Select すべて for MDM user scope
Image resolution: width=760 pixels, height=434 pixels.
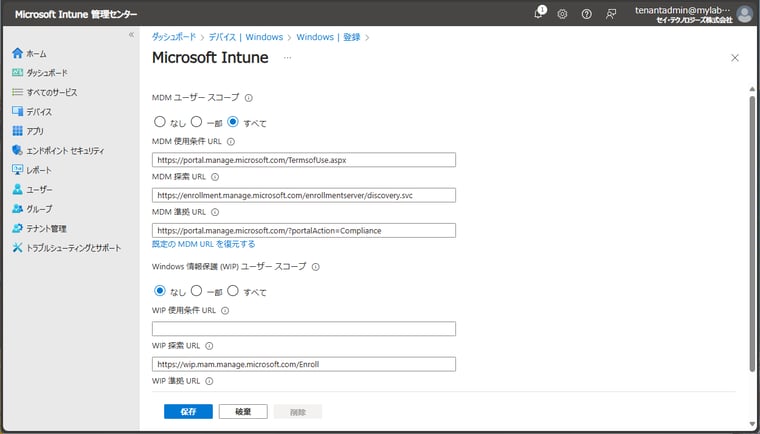(x=233, y=122)
